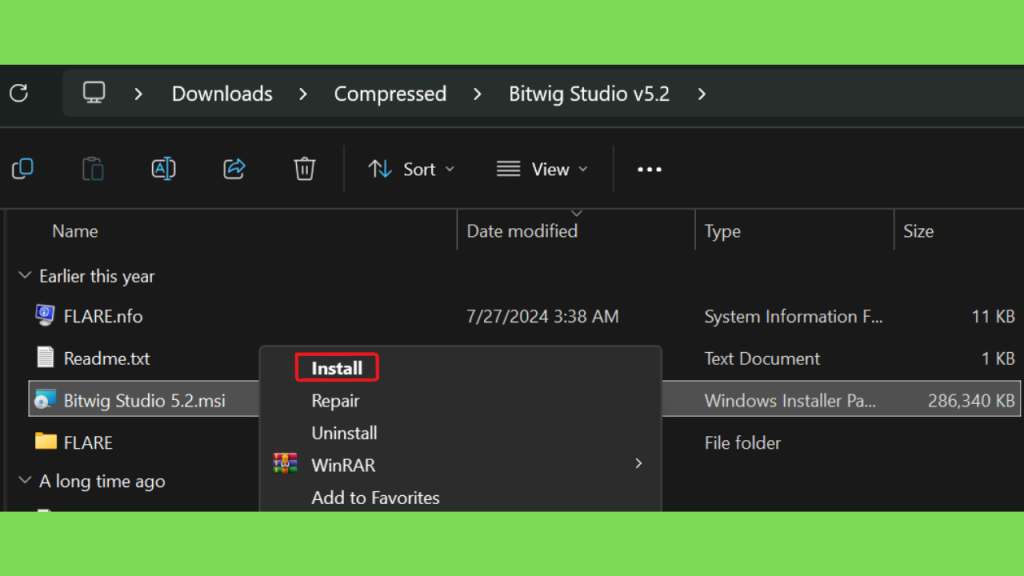
Task: Click the 1 KB size cell
Action: coord(998,359)
